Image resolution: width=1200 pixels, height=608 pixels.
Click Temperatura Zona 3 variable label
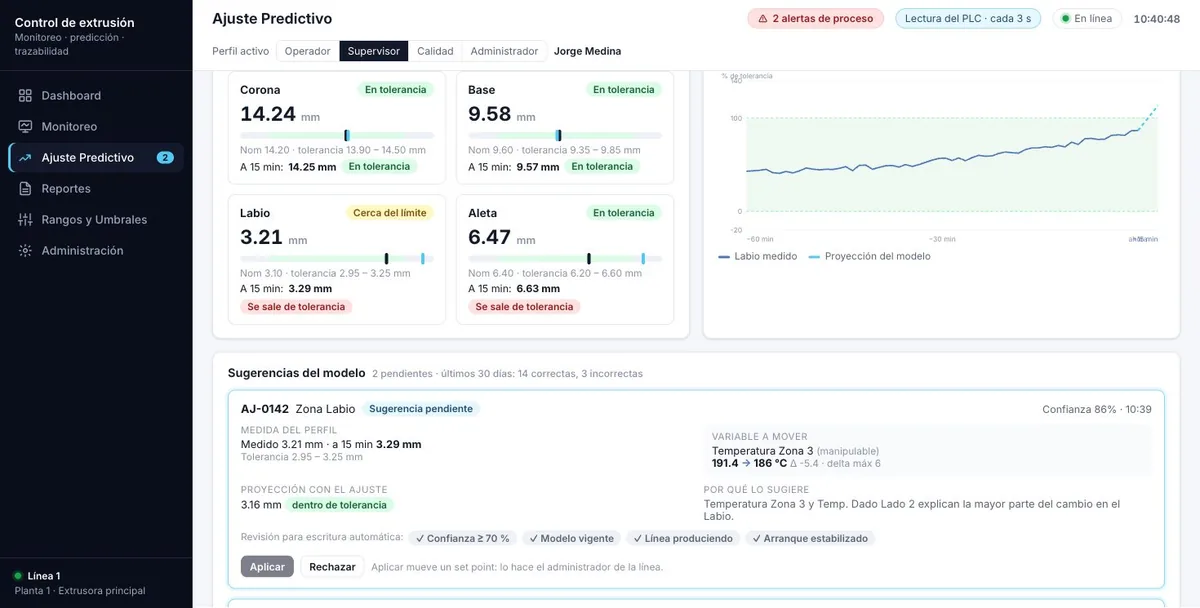point(762,451)
